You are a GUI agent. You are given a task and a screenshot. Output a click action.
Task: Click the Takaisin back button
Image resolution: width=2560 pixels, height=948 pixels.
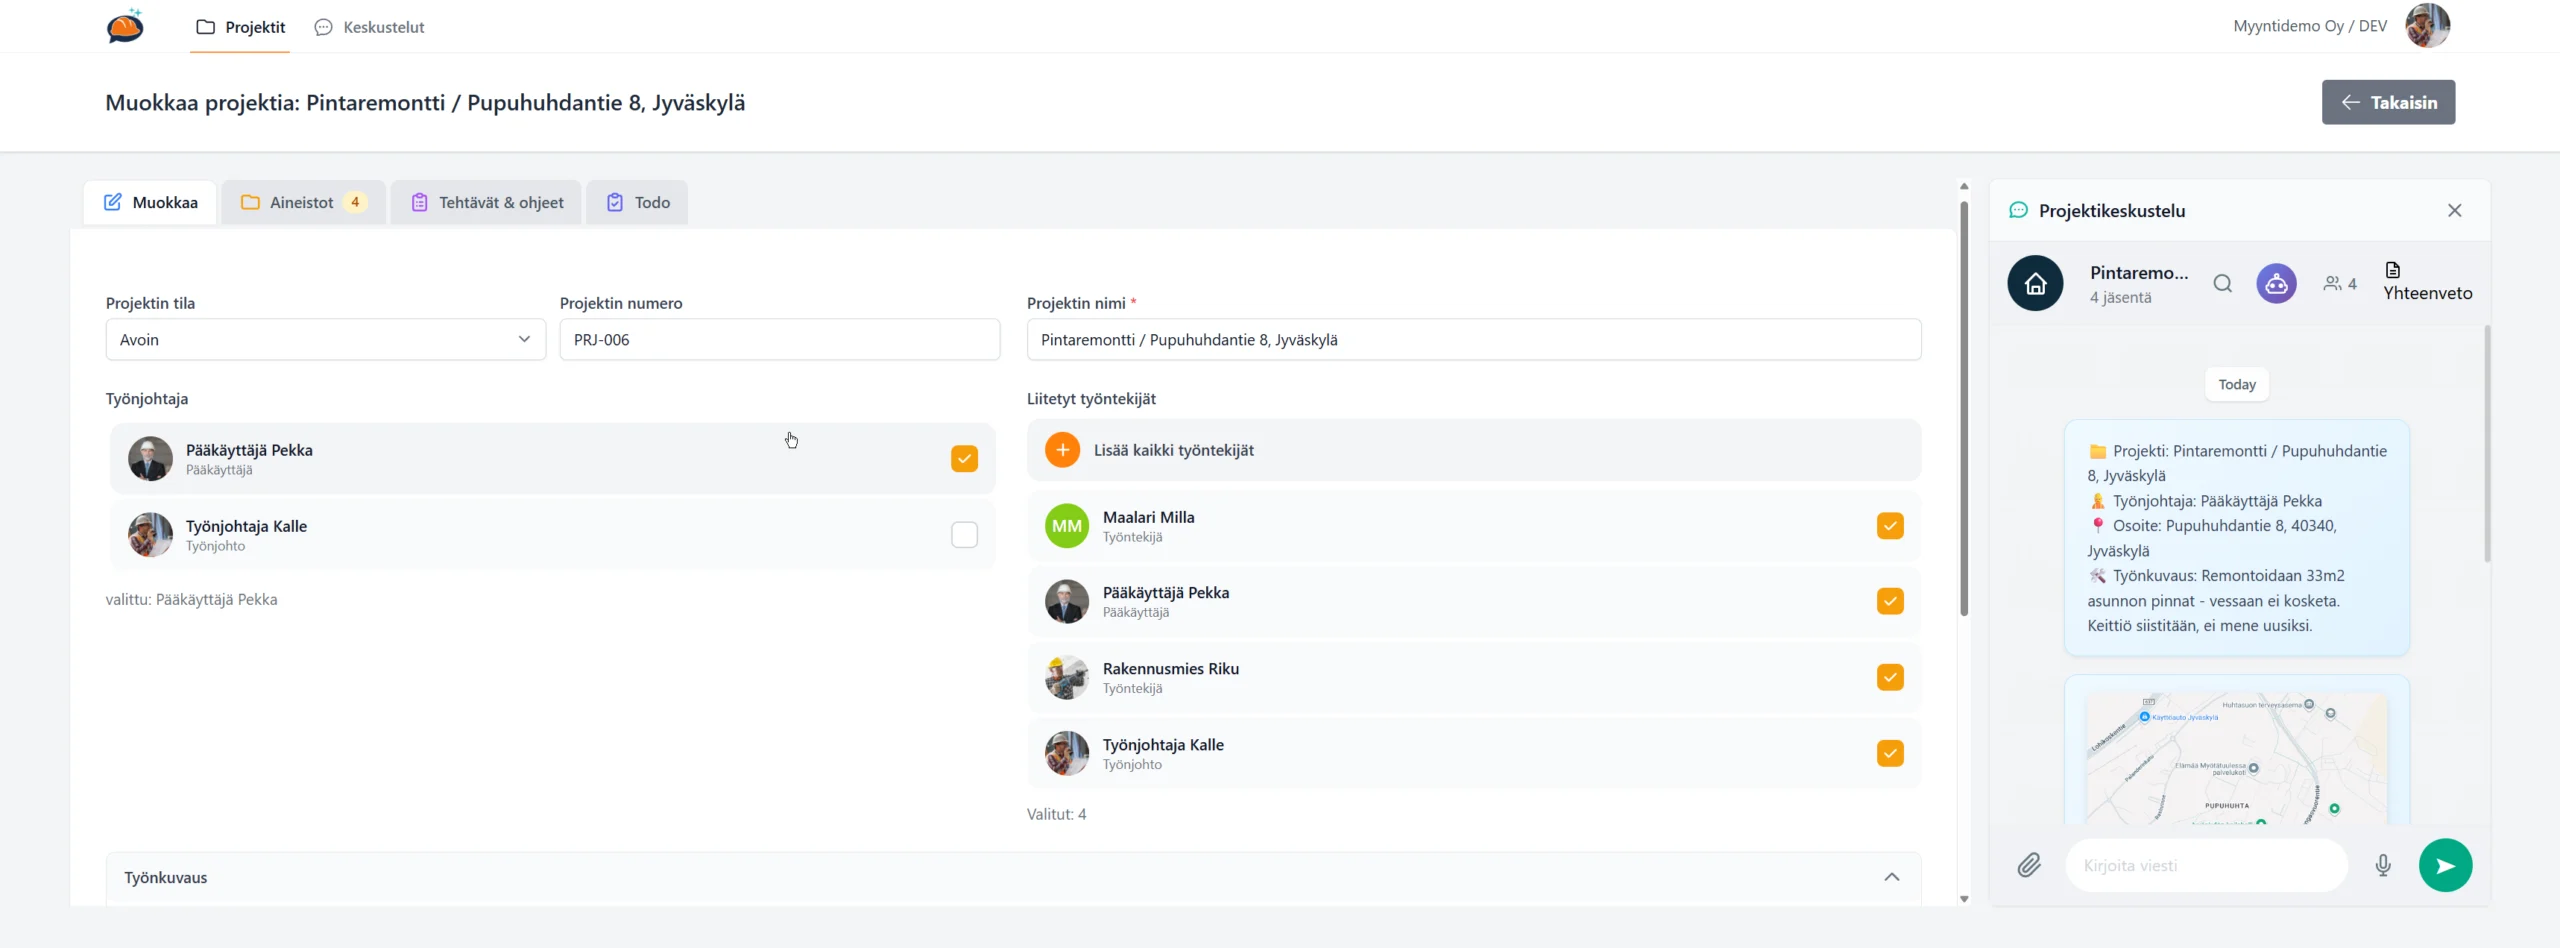(x=2387, y=102)
